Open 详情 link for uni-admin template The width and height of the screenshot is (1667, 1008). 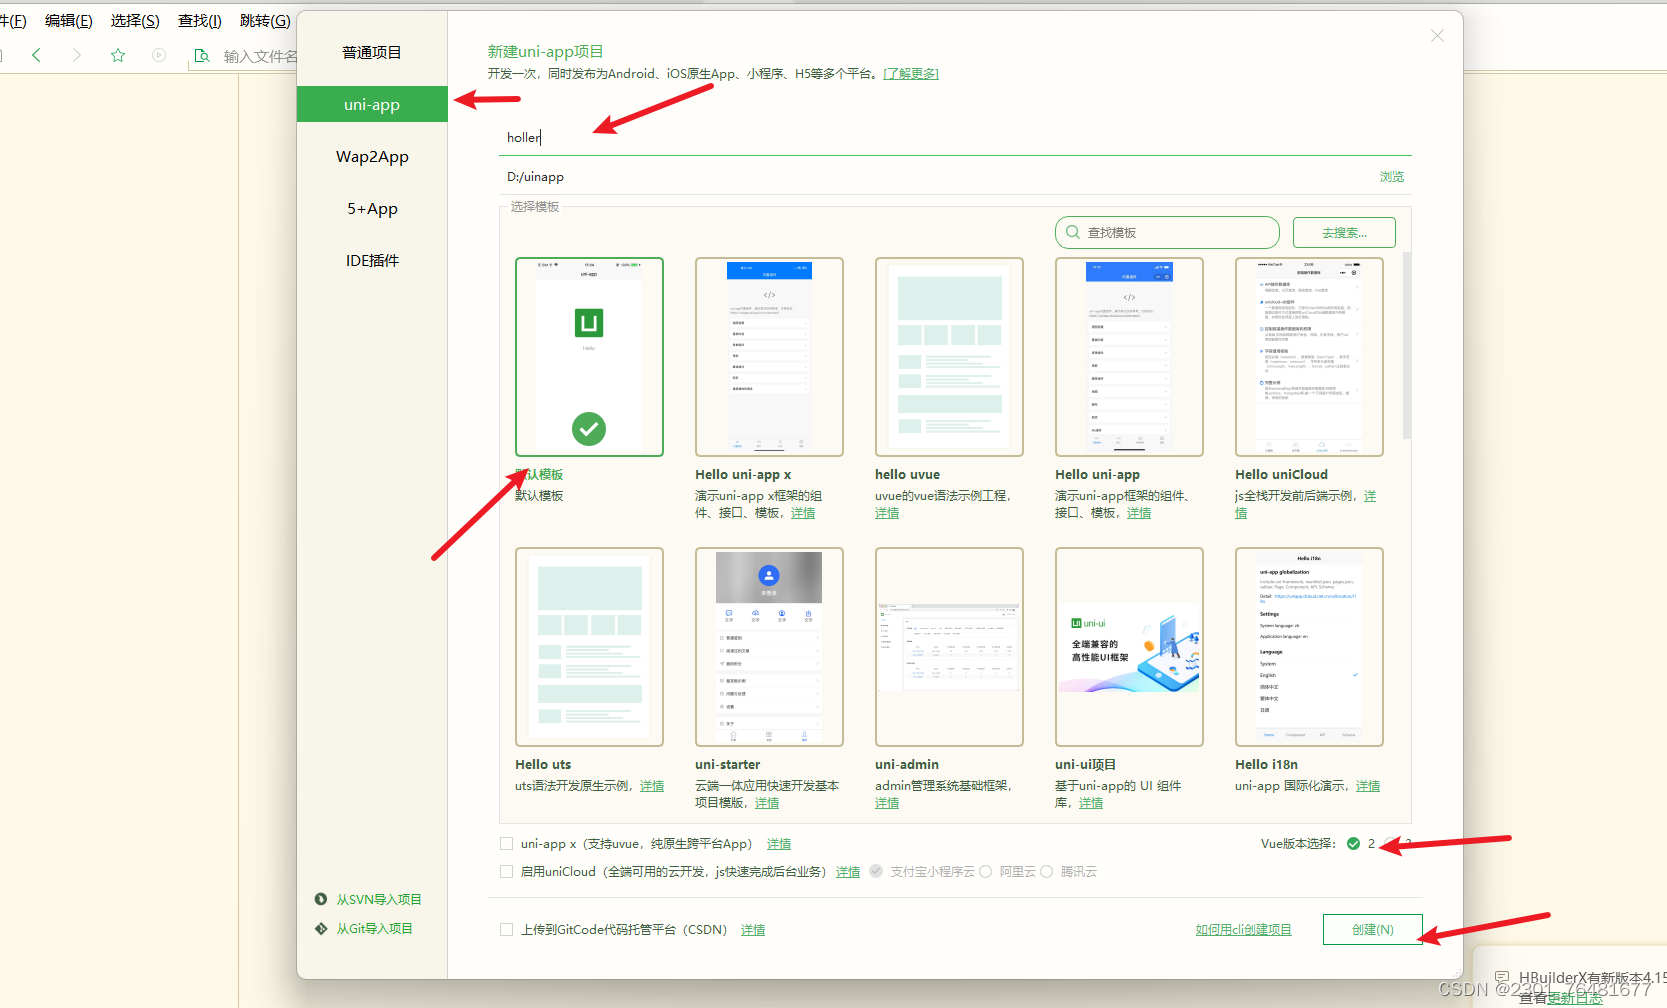point(887,803)
